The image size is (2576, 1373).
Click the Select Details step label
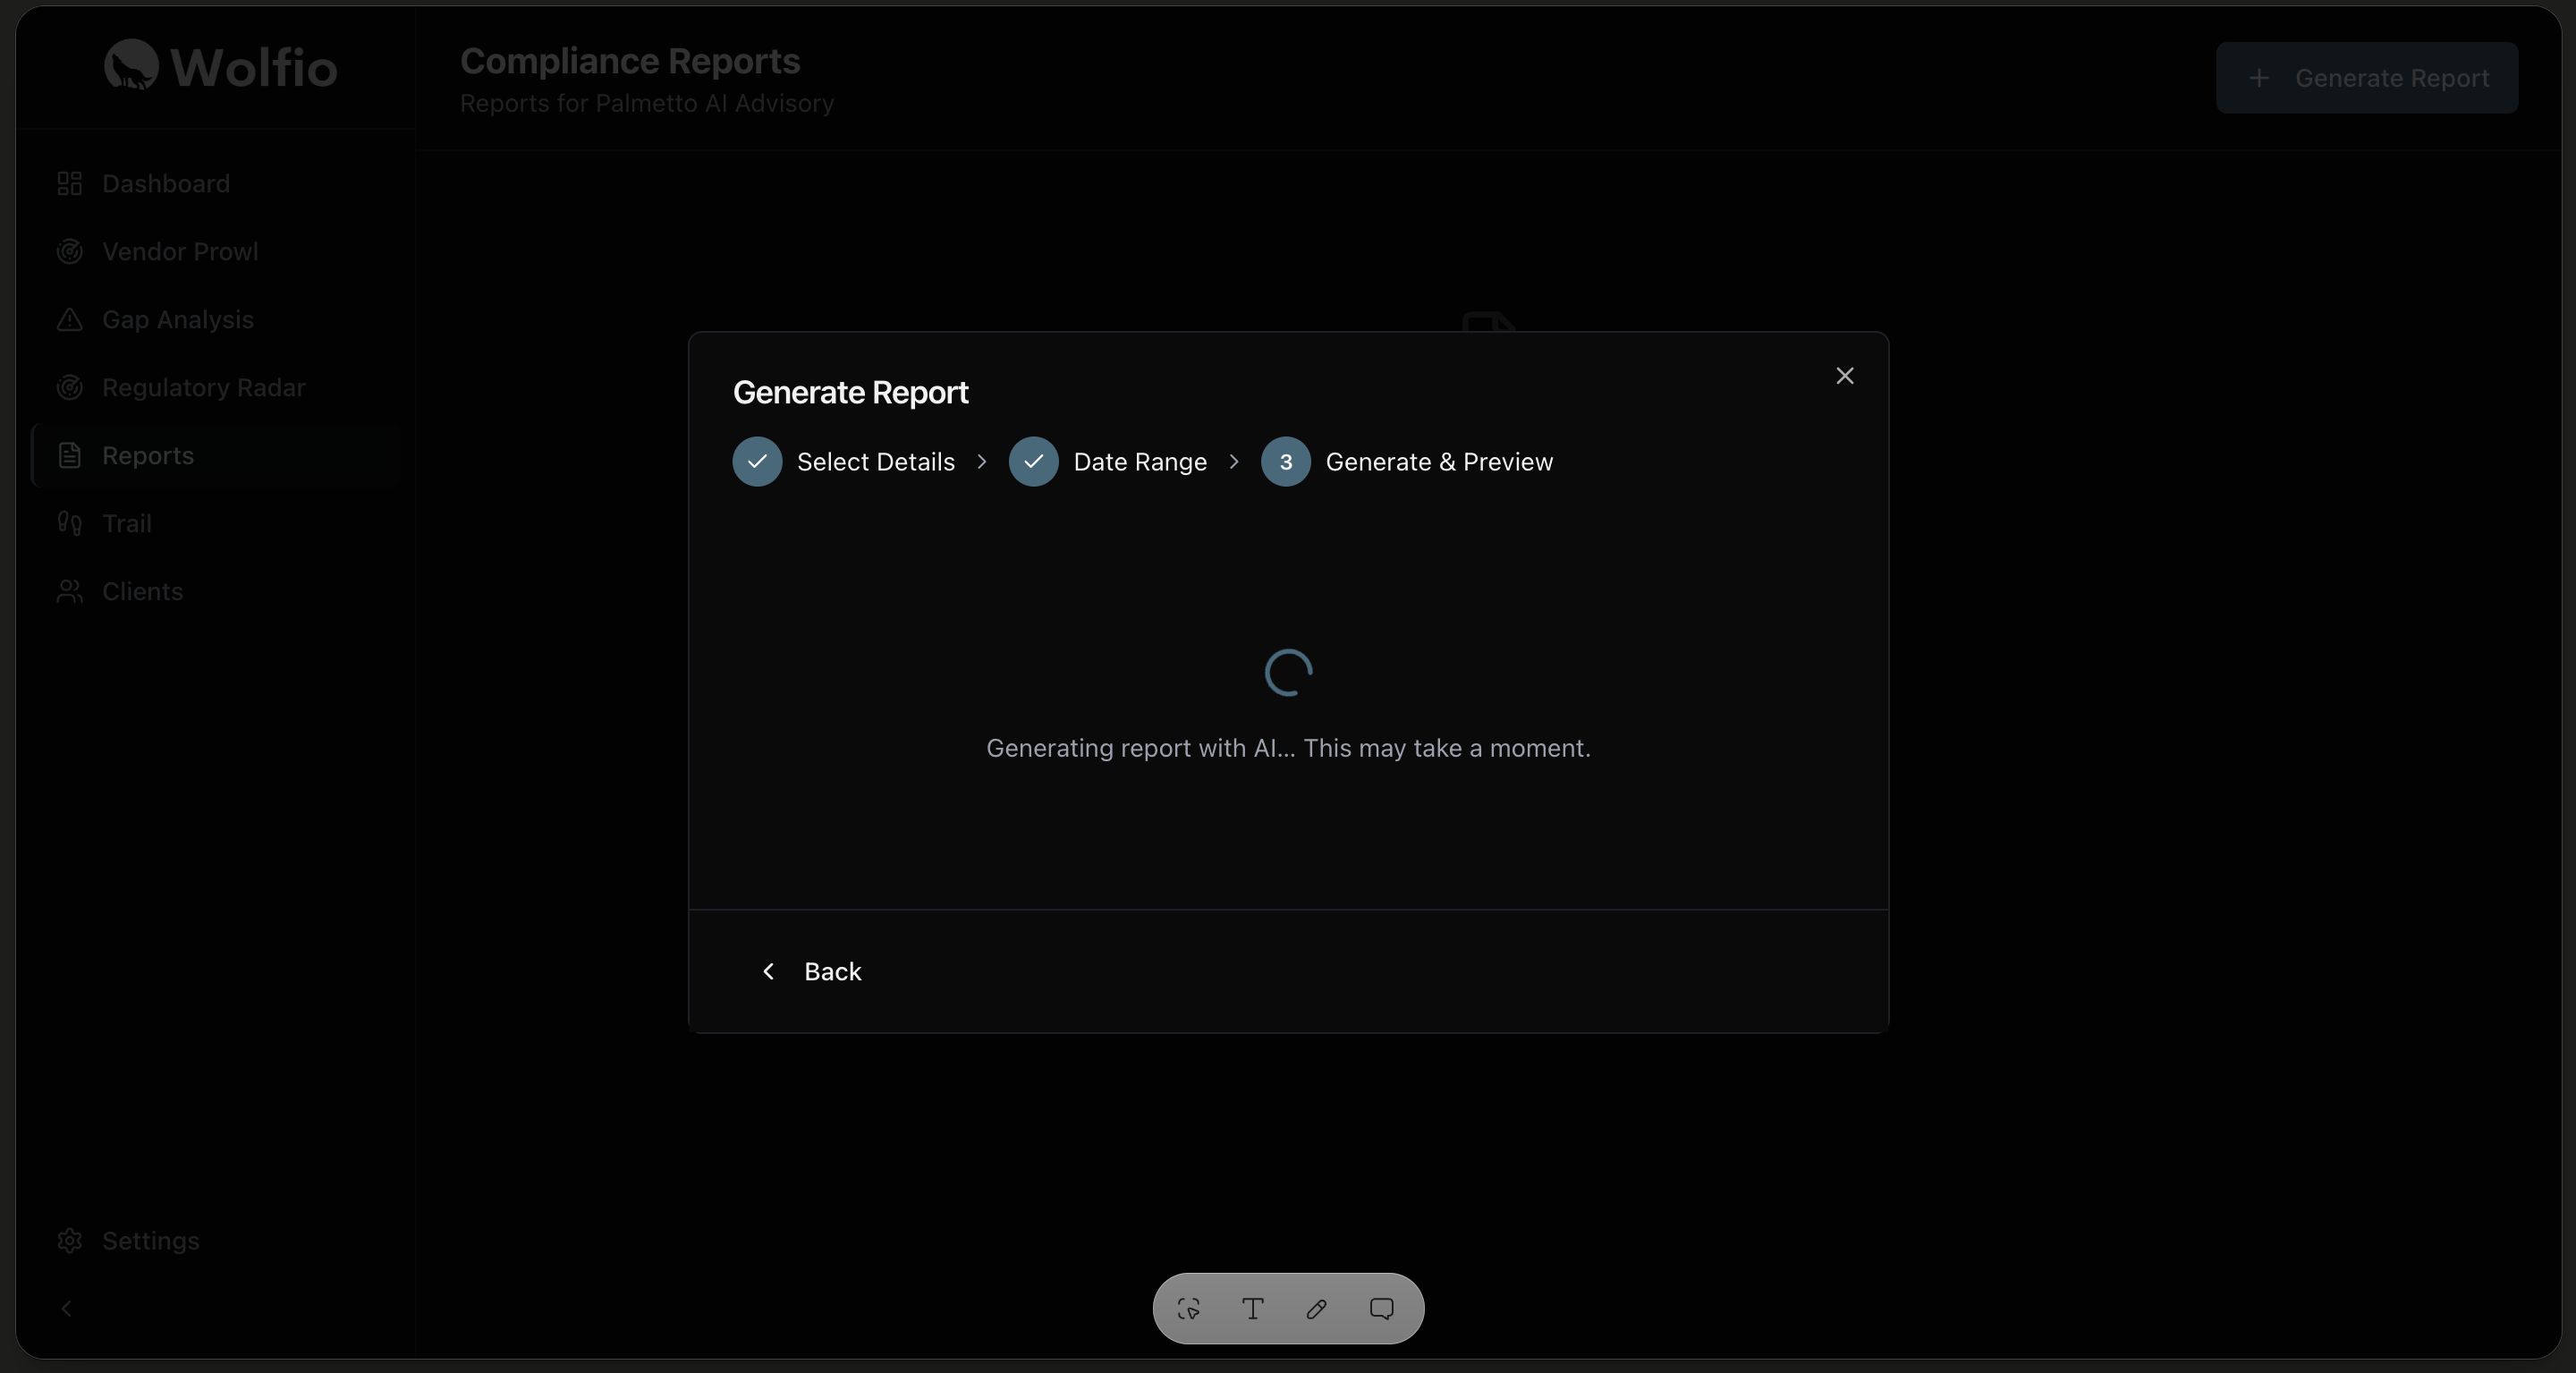point(875,462)
